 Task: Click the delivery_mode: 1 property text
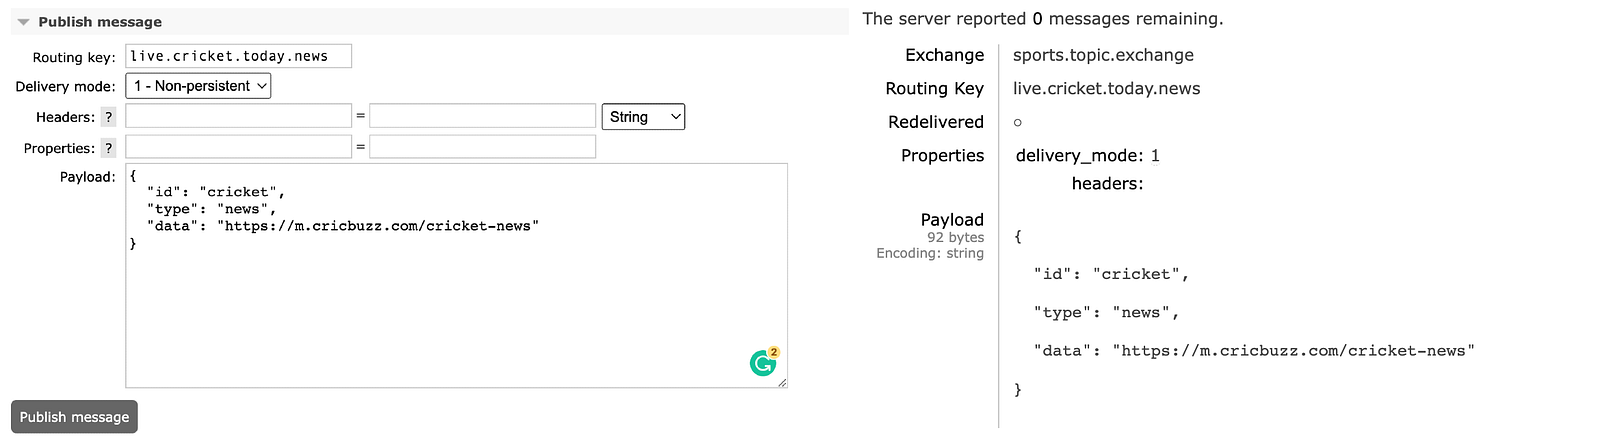(x=1088, y=155)
